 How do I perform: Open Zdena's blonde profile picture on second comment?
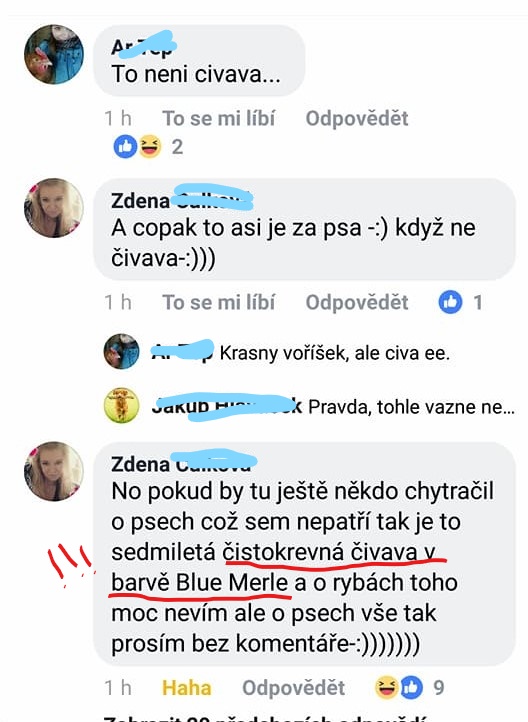[x=54, y=208]
